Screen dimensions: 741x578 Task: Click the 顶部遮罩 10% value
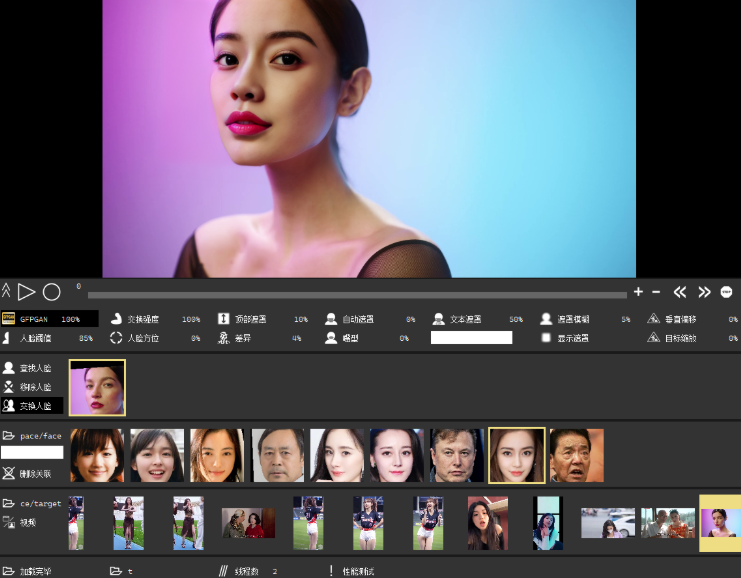[301, 319]
